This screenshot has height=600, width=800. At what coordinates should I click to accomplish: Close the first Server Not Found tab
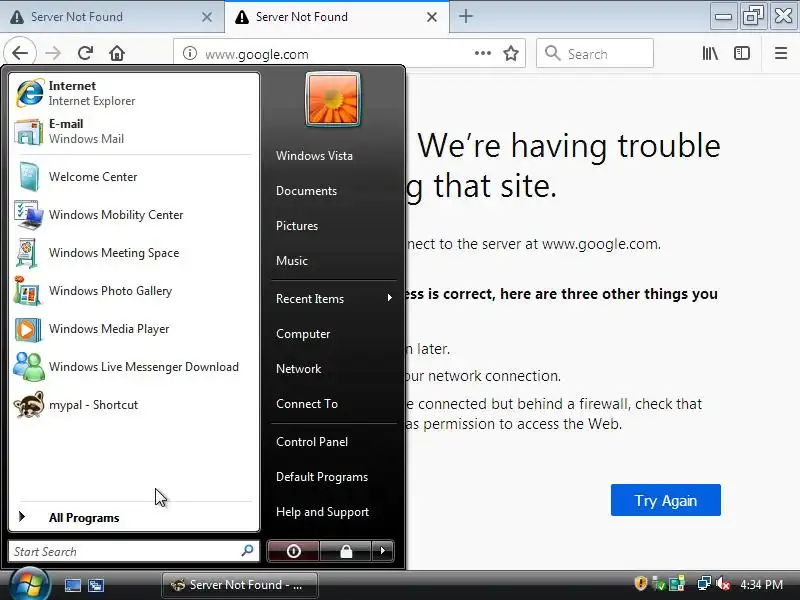click(207, 17)
